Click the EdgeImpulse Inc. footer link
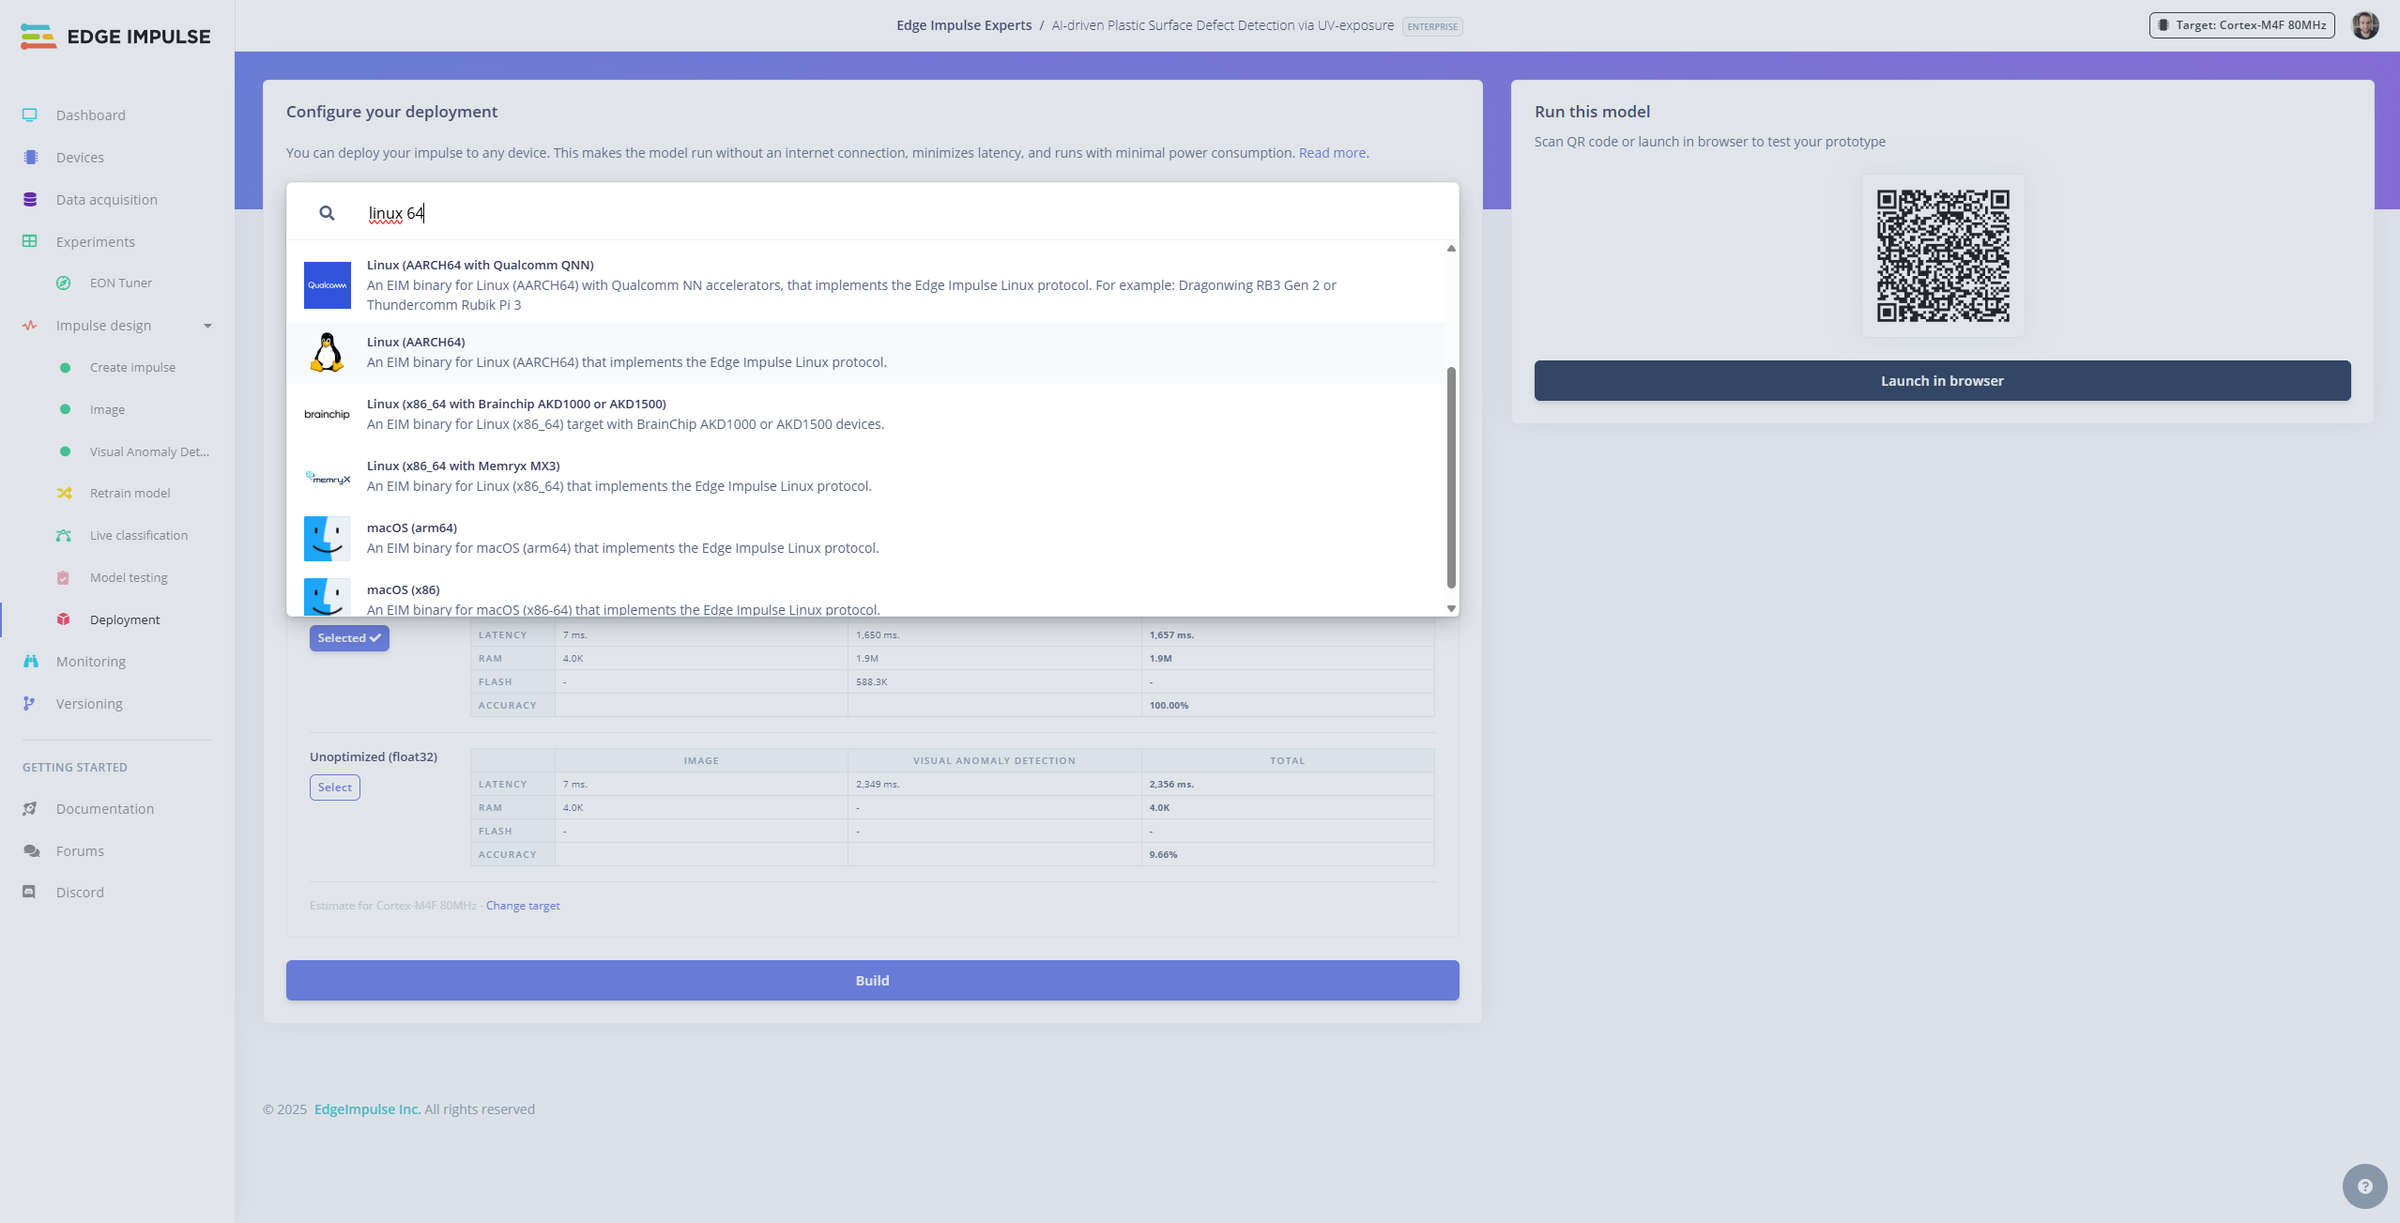Image resolution: width=2400 pixels, height=1223 pixels. coord(367,1109)
